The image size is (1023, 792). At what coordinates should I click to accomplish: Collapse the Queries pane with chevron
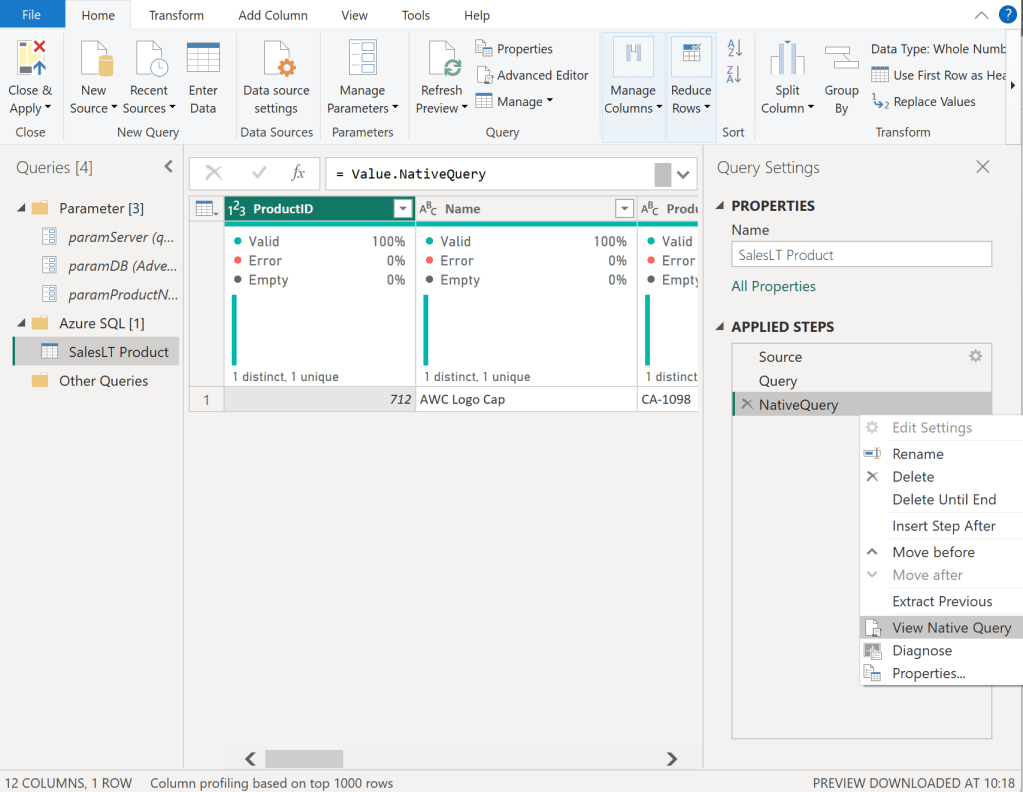168,168
